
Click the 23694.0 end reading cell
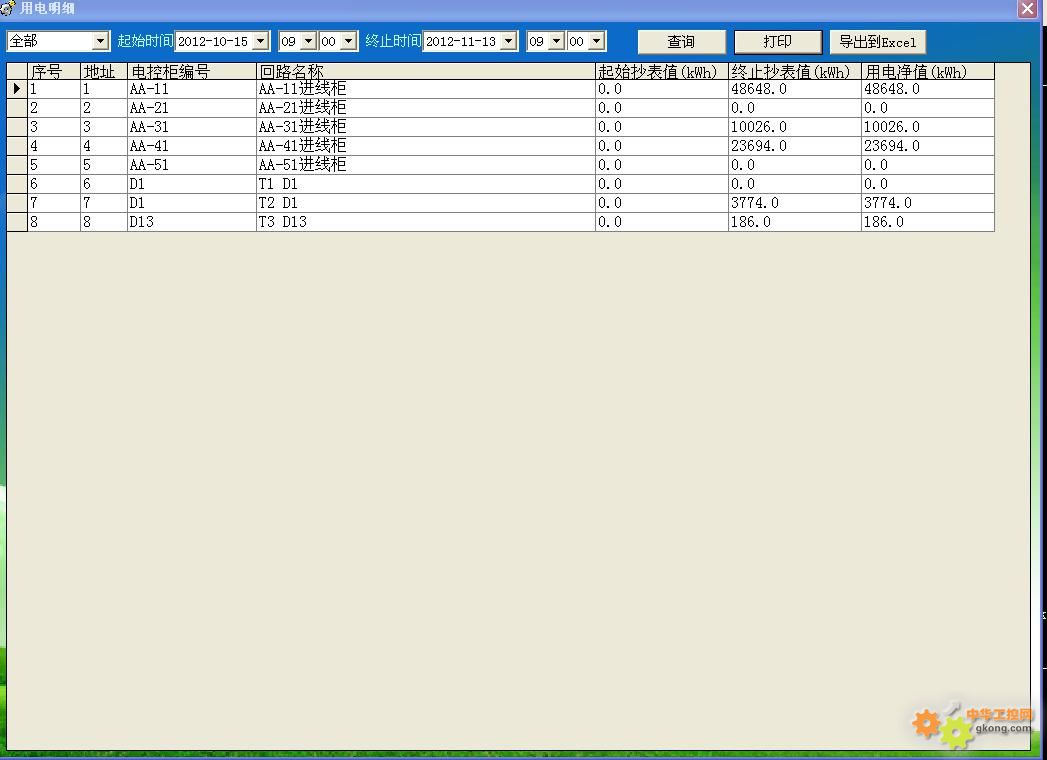point(794,146)
